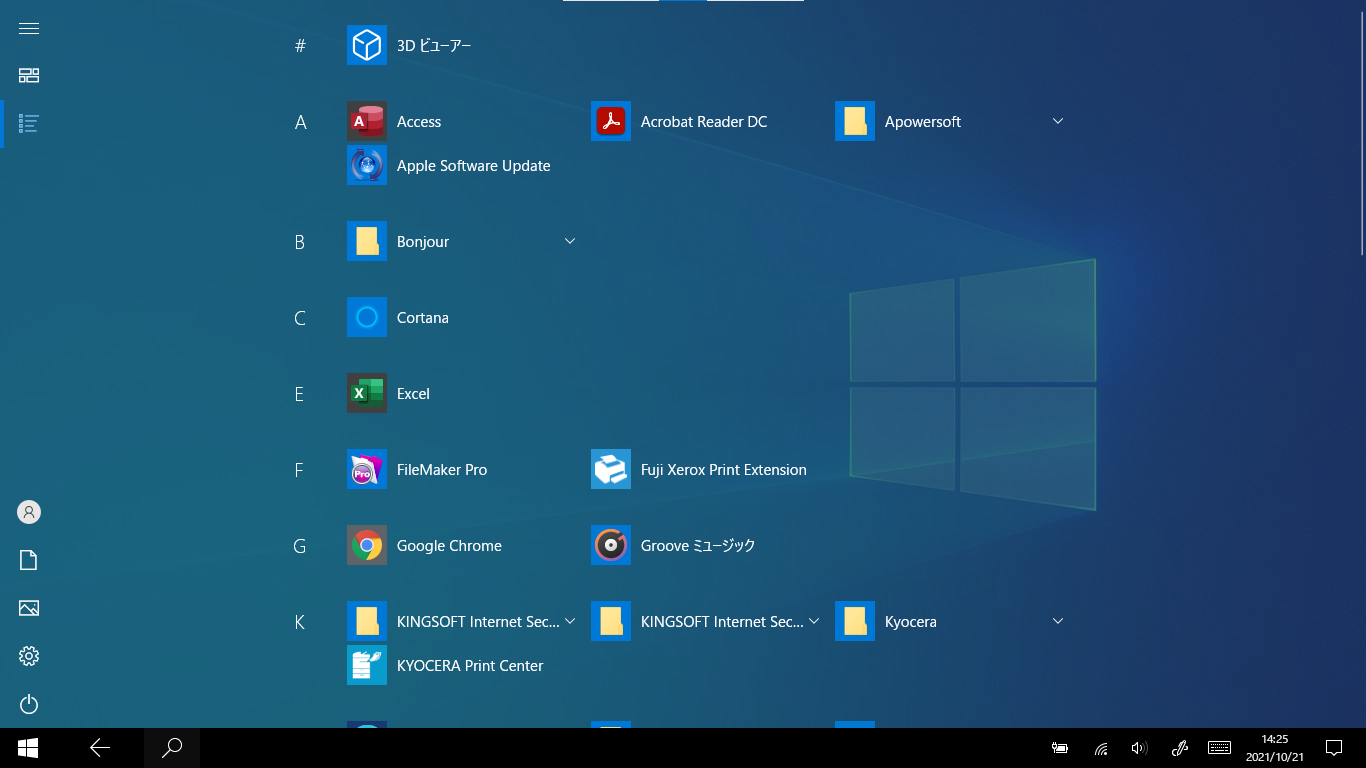The height and width of the screenshot is (768, 1366).
Task: Open FileMaker Pro
Action: [x=367, y=469]
